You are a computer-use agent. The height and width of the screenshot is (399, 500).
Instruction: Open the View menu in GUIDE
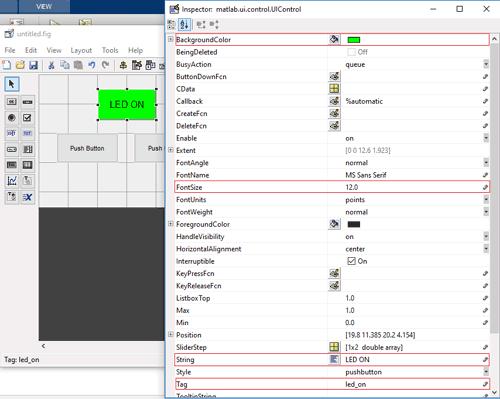[x=54, y=50]
